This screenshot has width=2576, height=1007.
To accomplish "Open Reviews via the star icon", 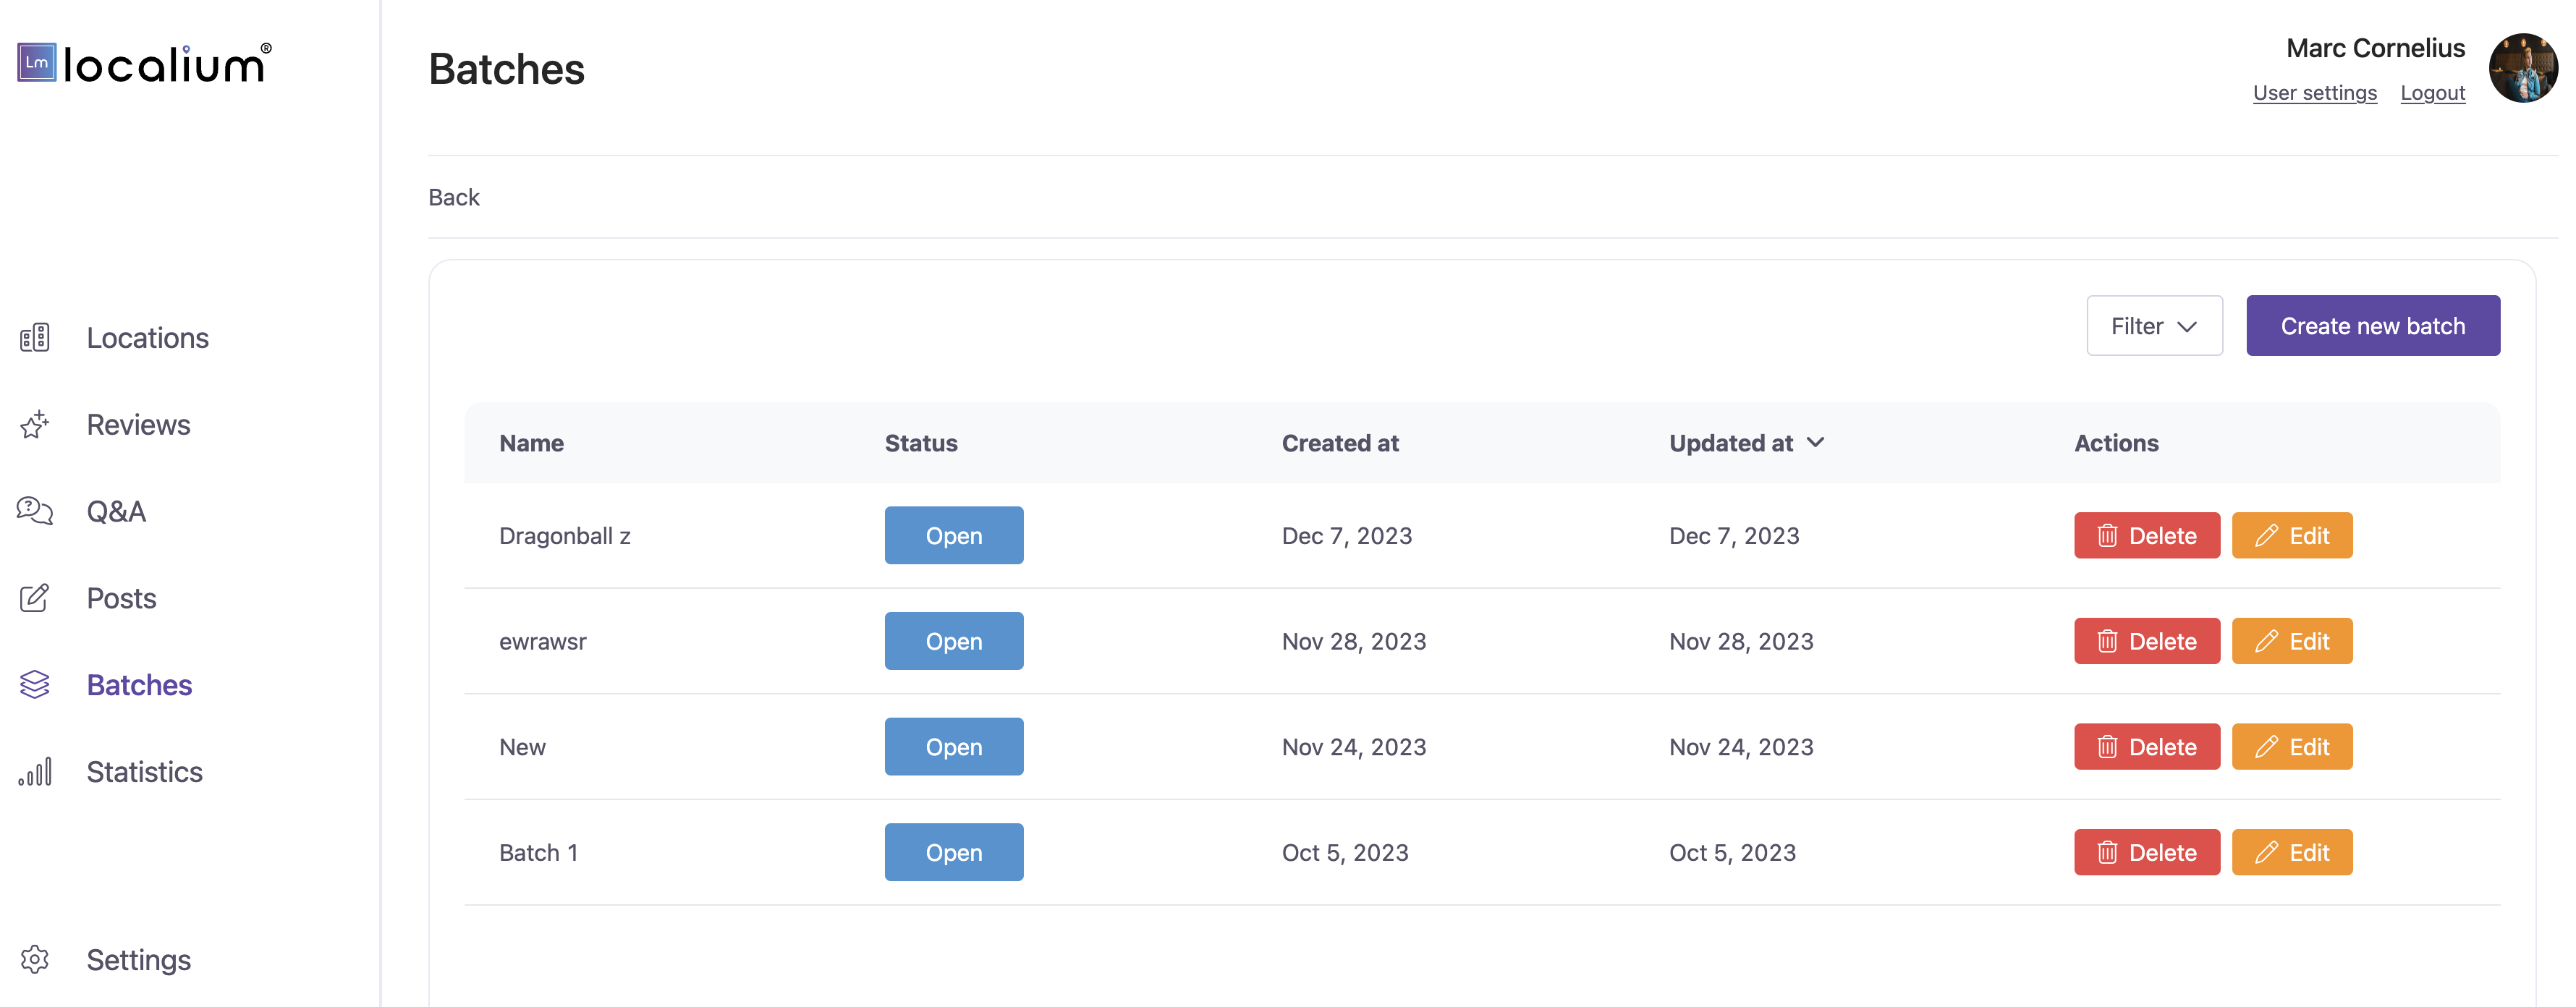I will coord(35,425).
